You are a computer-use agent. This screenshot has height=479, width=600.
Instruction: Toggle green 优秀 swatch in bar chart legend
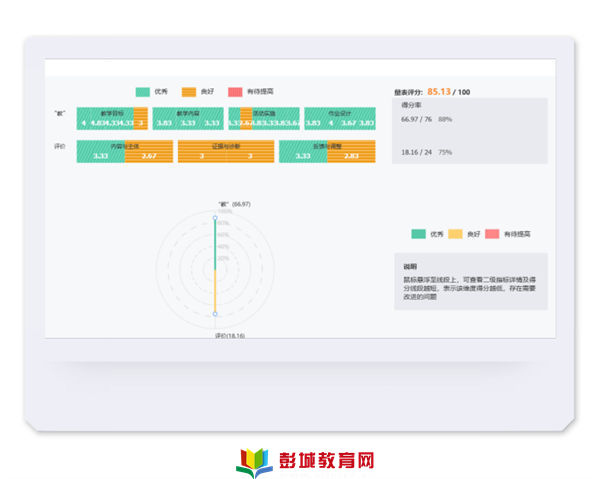[142, 92]
